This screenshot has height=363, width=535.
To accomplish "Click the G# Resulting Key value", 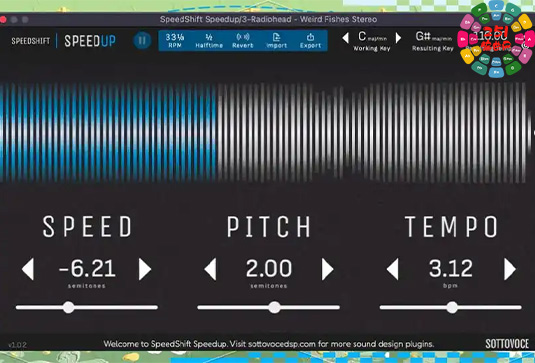I will (x=433, y=37).
